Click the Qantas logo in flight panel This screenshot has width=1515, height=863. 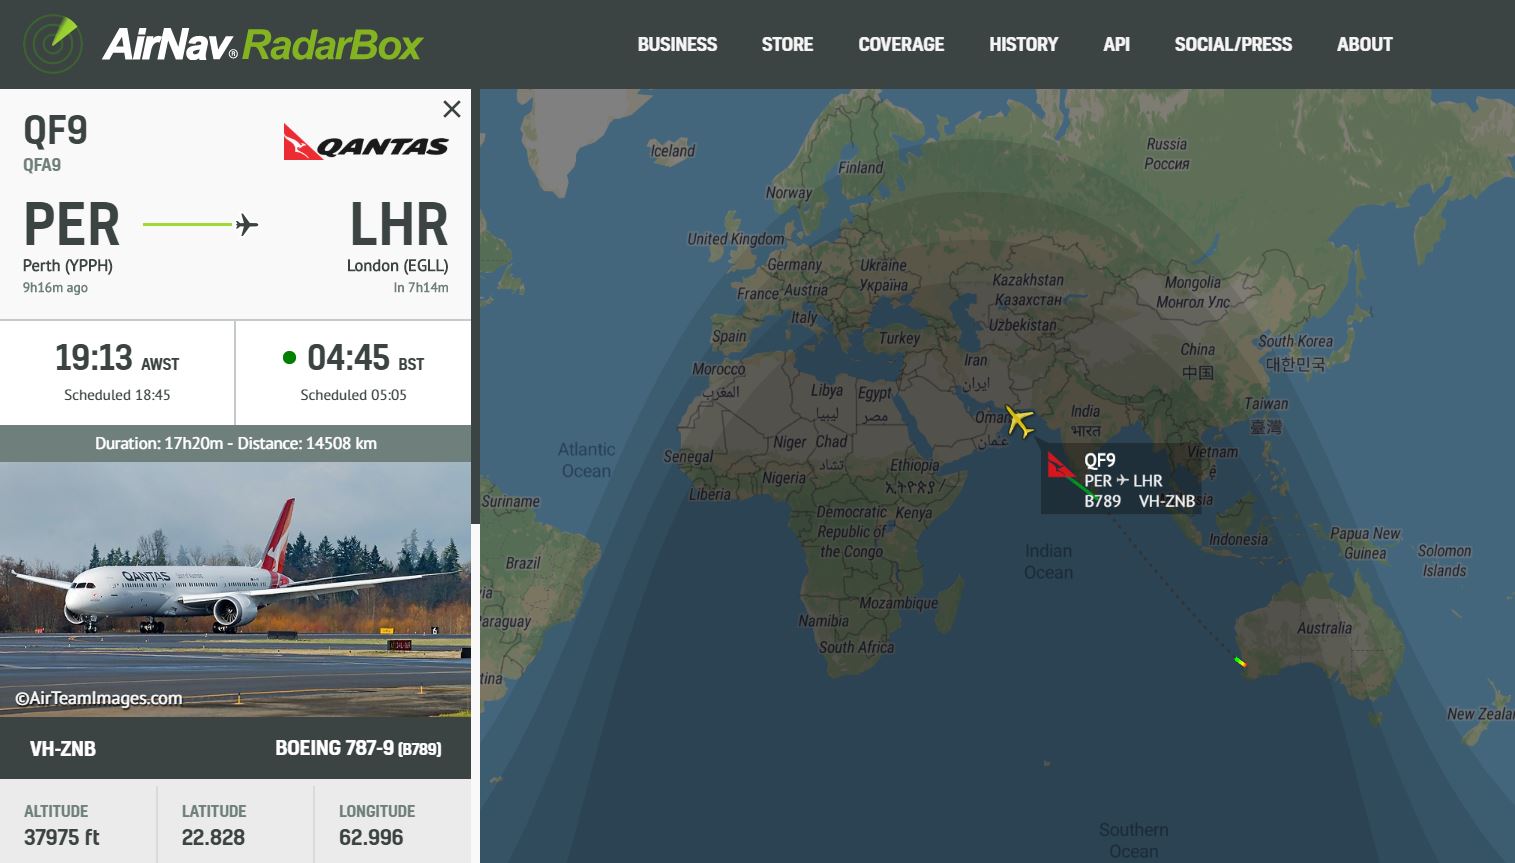point(365,142)
